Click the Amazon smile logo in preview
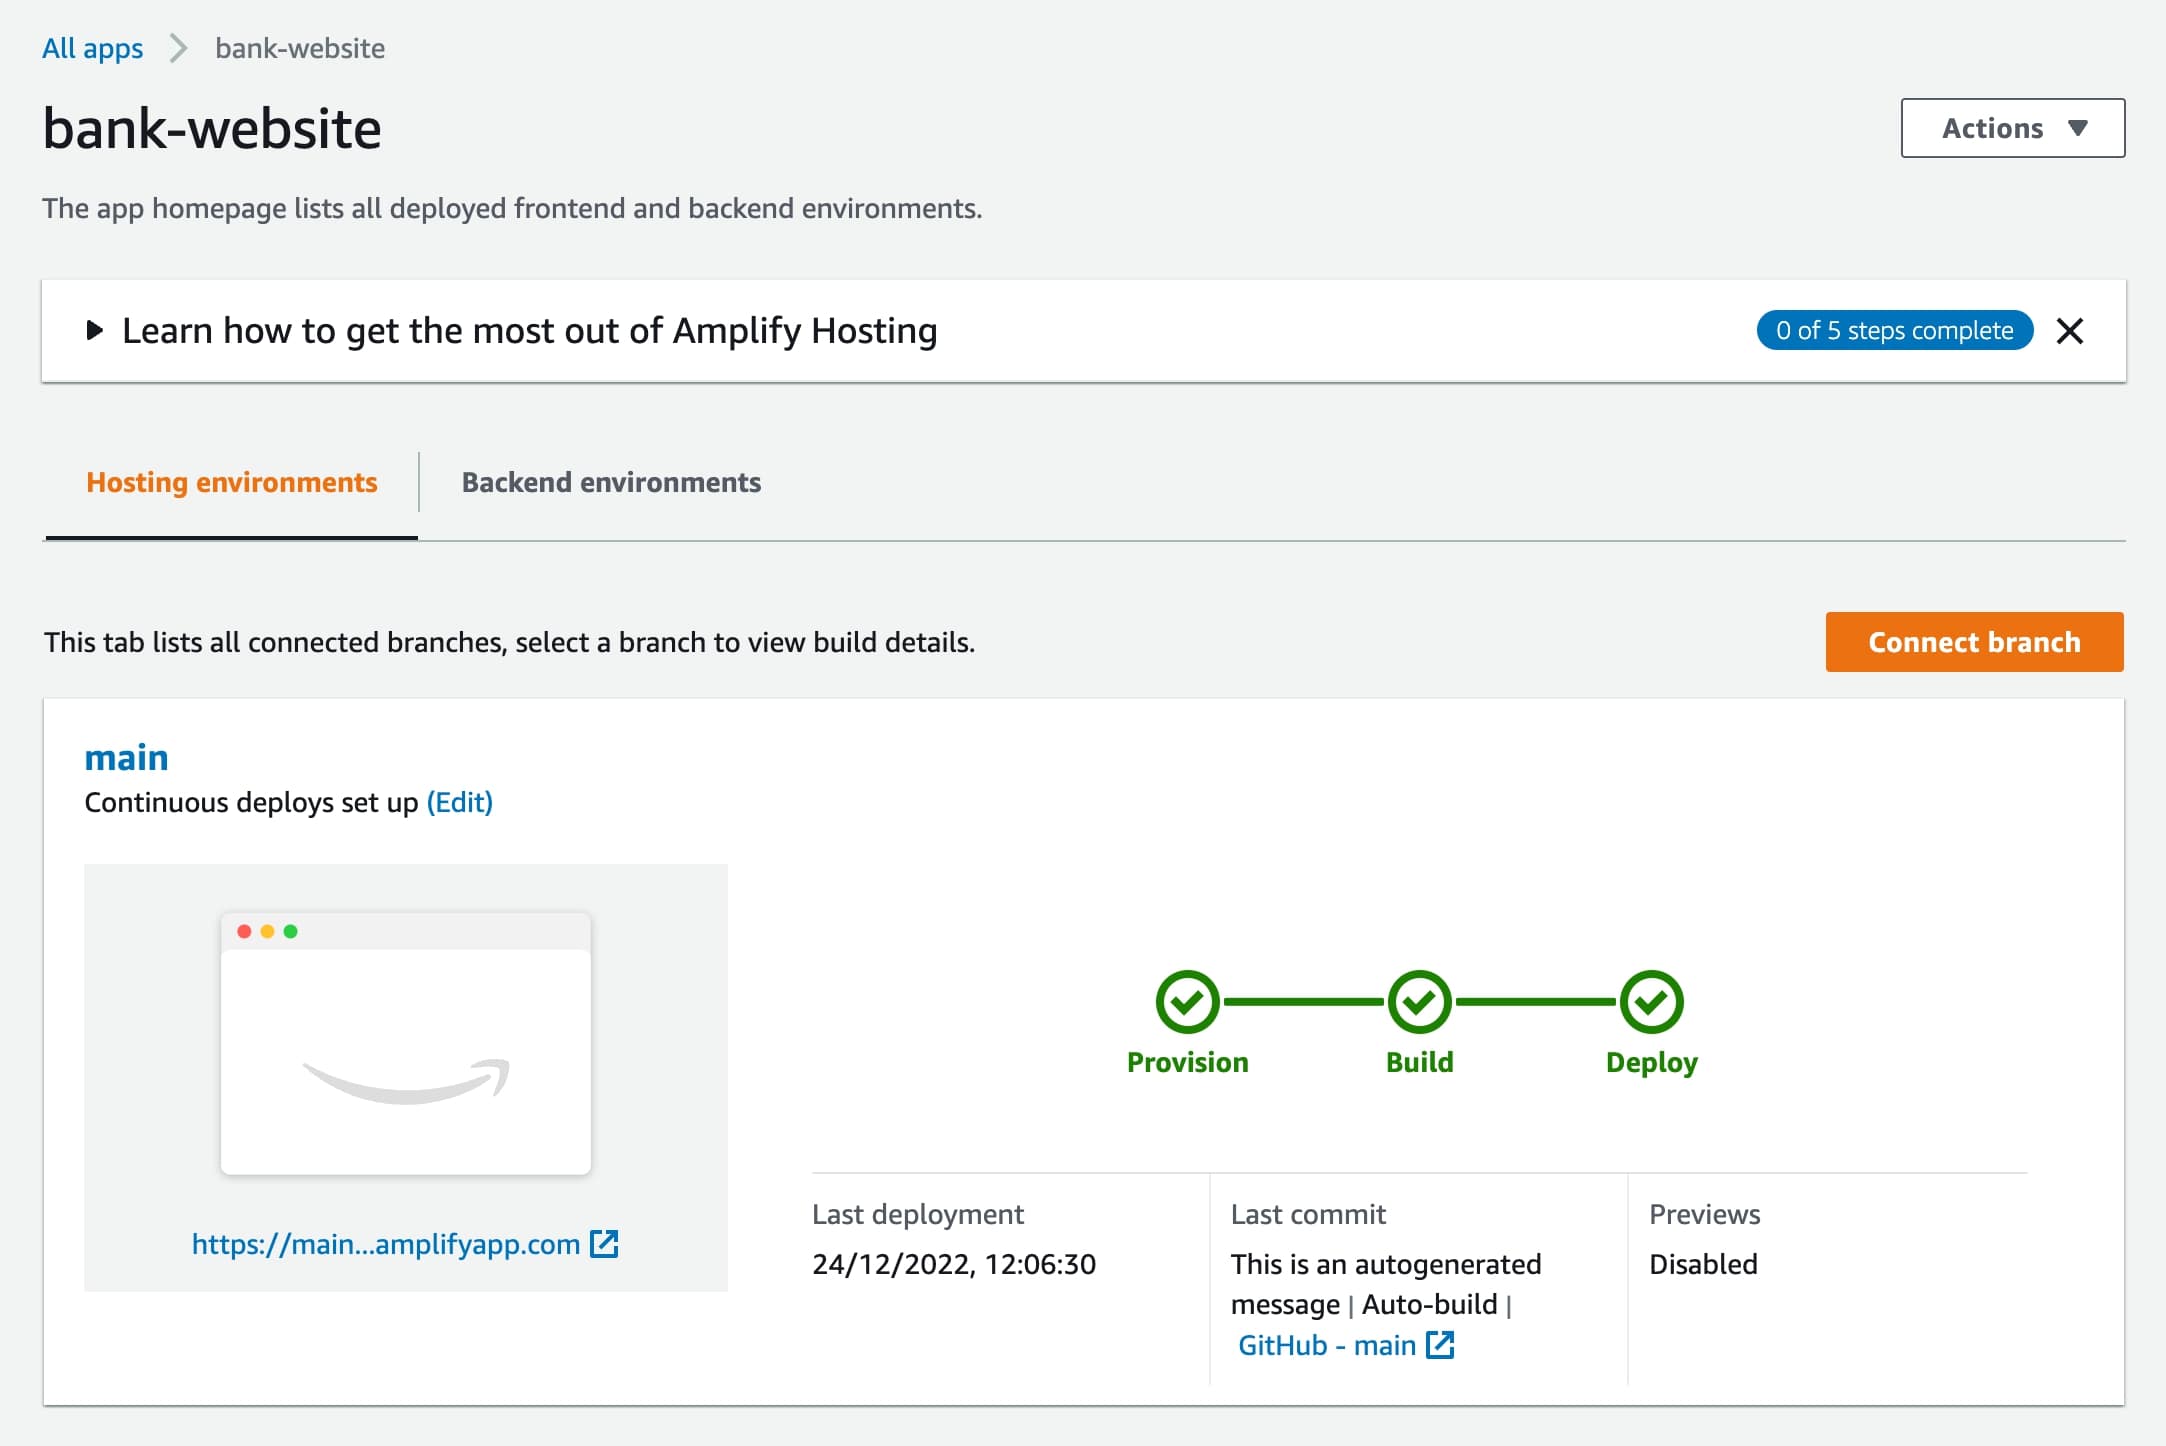The height and width of the screenshot is (1446, 2166). click(406, 1080)
